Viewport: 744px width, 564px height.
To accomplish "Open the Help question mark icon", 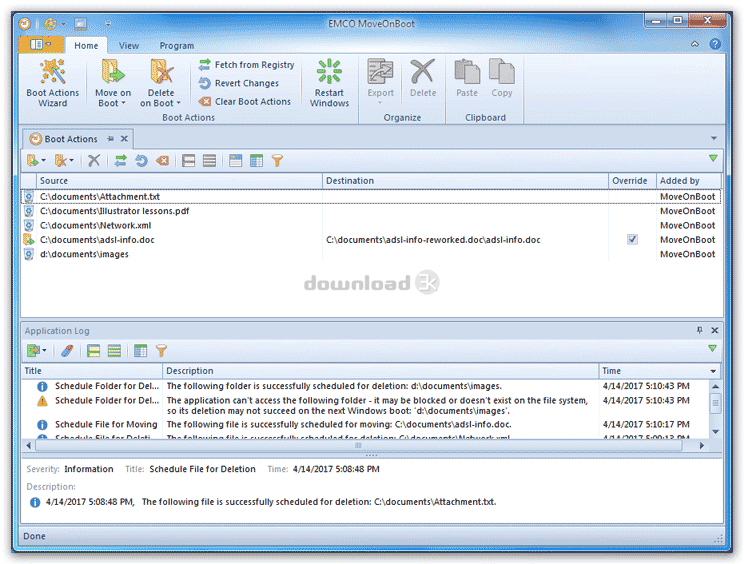I will click(715, 44).
